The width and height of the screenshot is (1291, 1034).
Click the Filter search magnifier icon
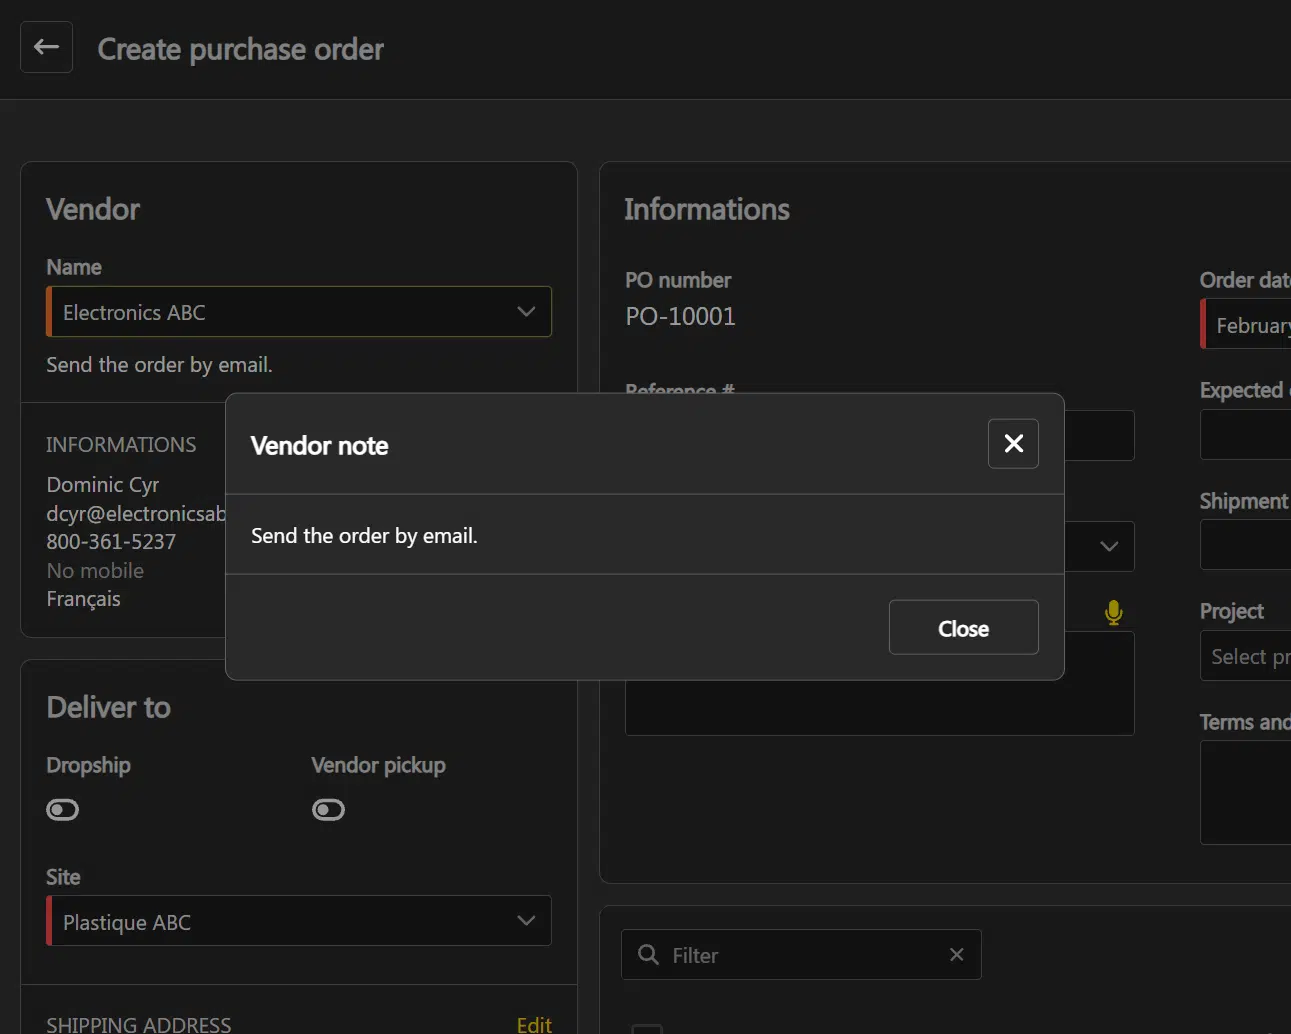coord(648,955)
